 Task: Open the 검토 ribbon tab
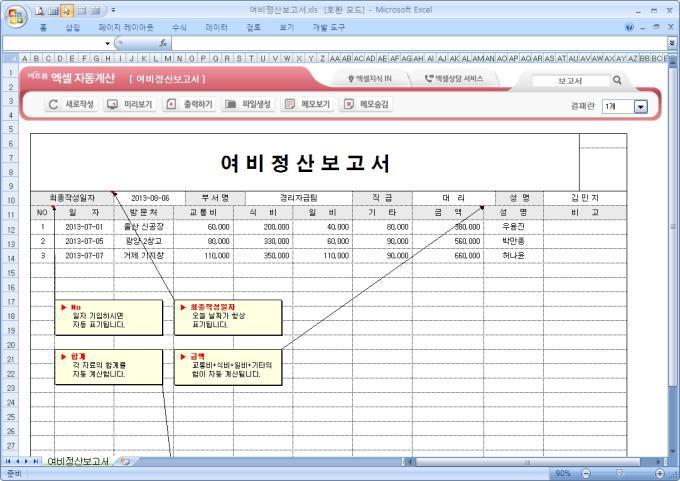pos(254,27)
